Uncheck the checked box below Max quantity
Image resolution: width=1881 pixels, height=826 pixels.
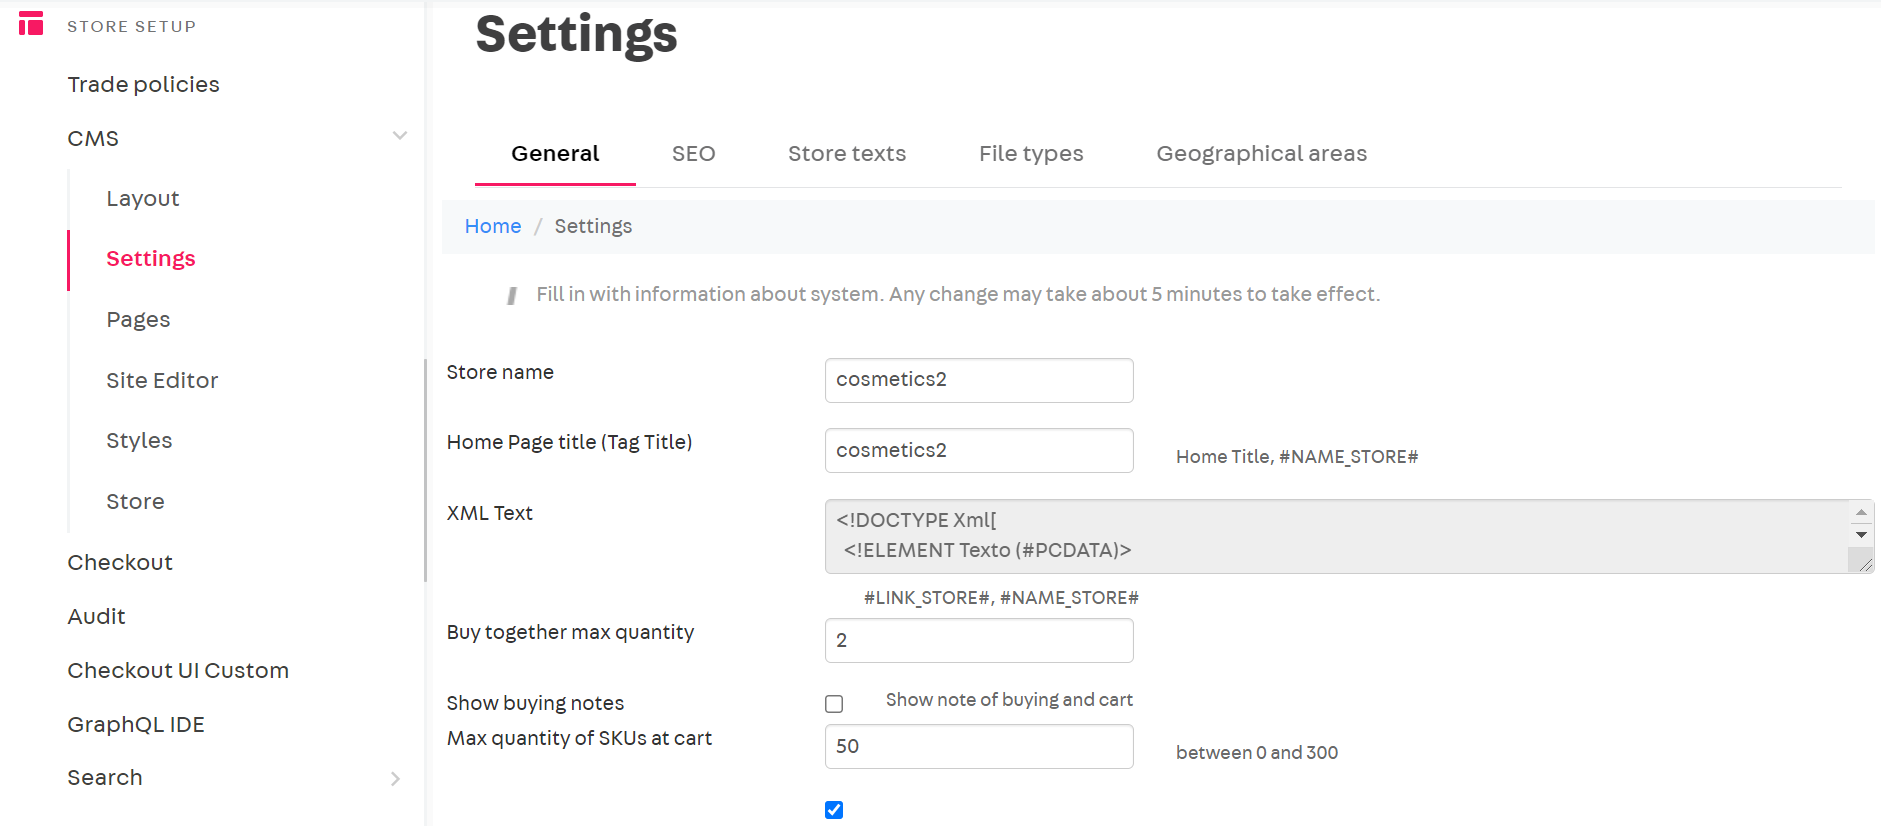(x=834, y=810)
